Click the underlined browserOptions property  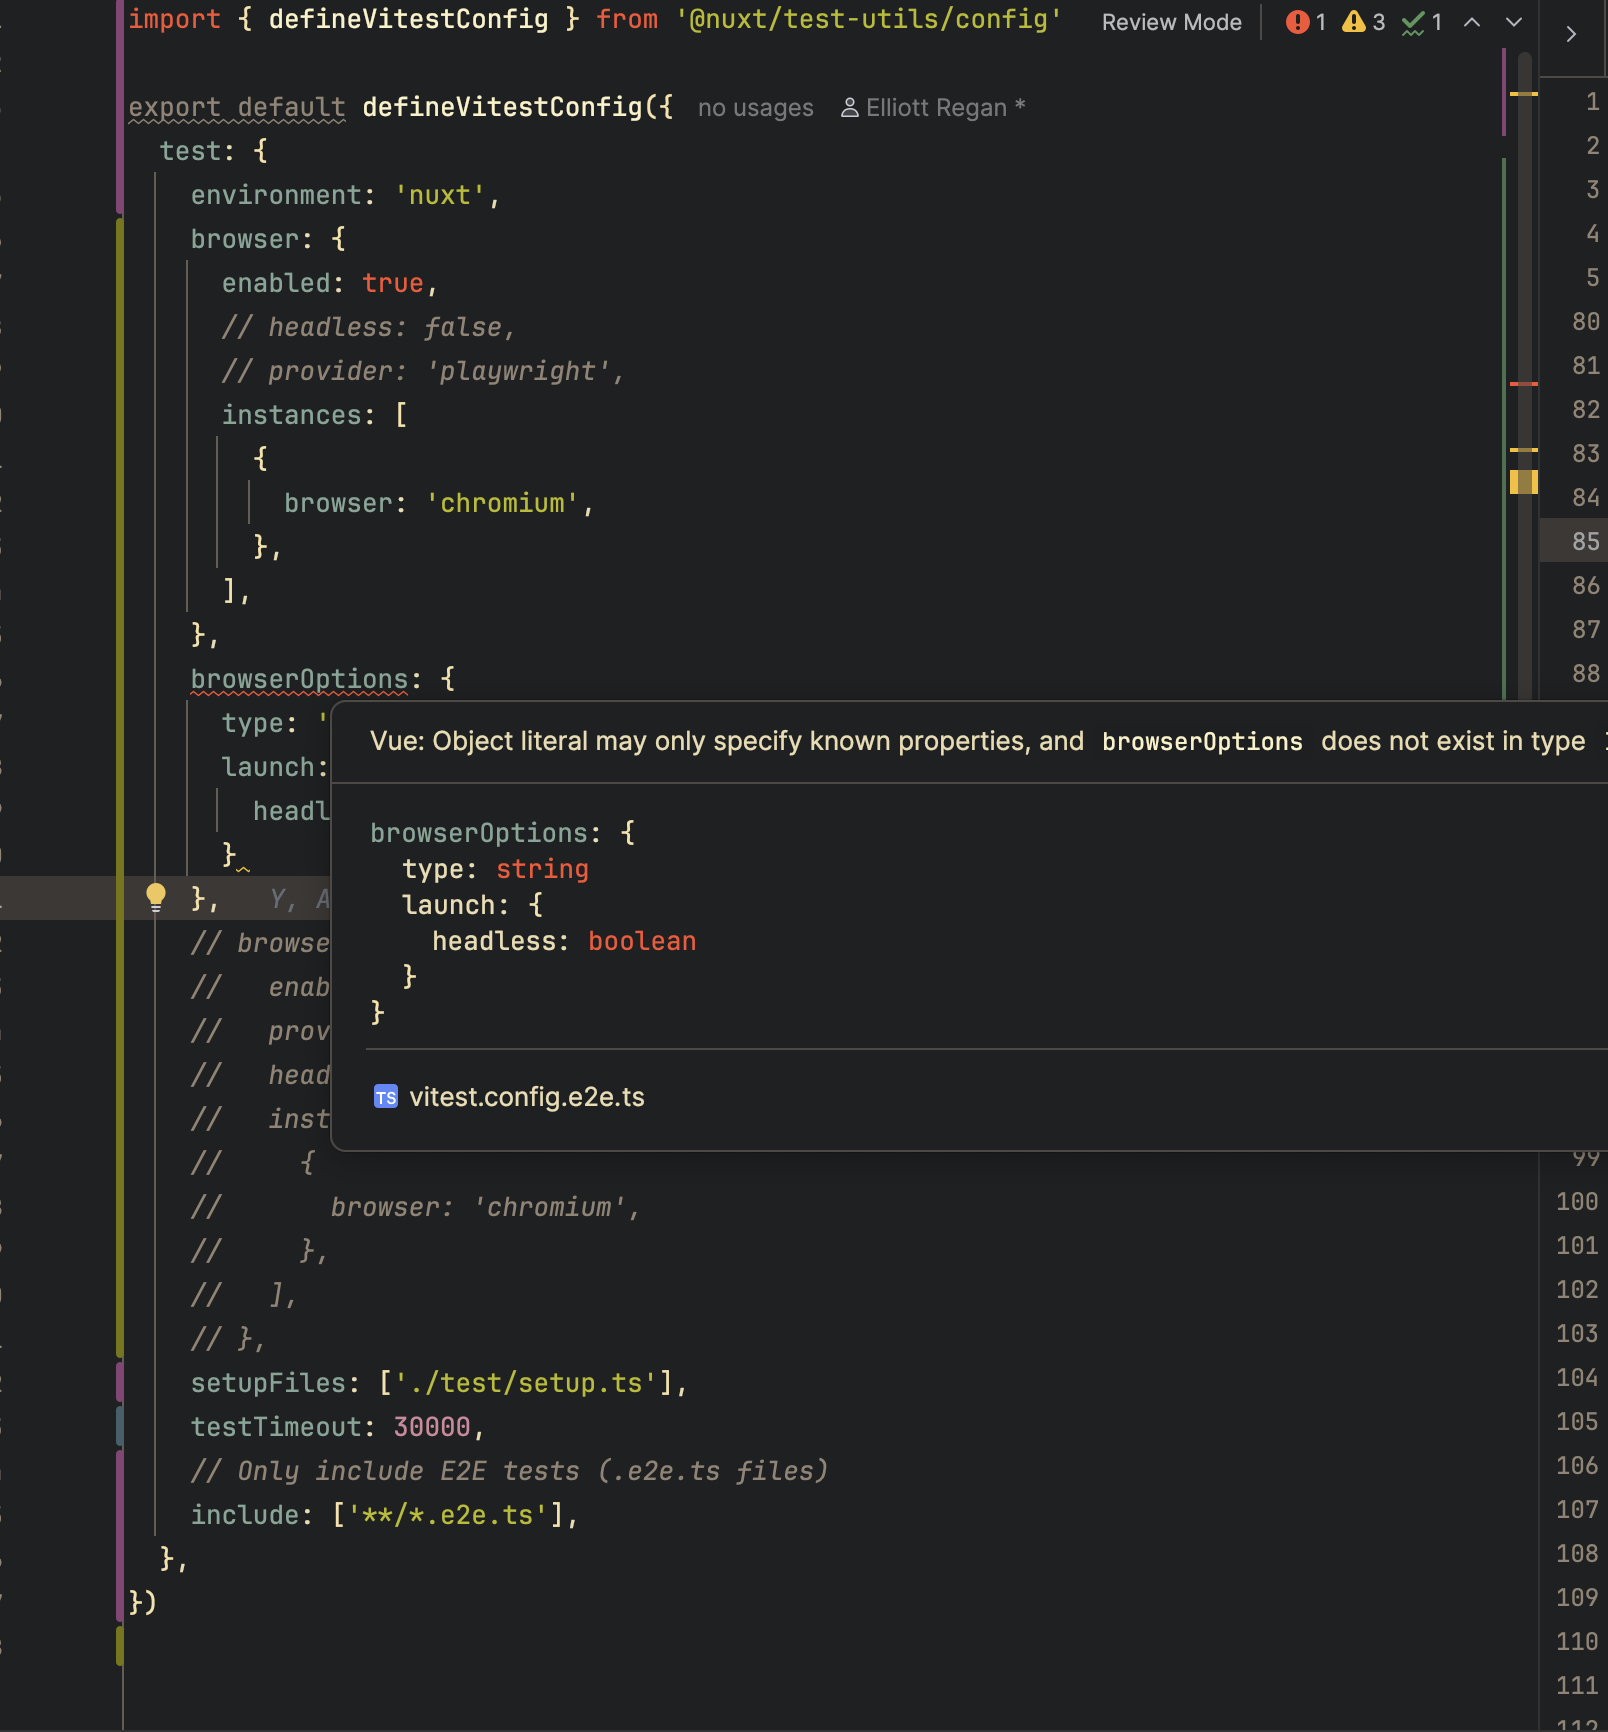[x=299, y=679]
